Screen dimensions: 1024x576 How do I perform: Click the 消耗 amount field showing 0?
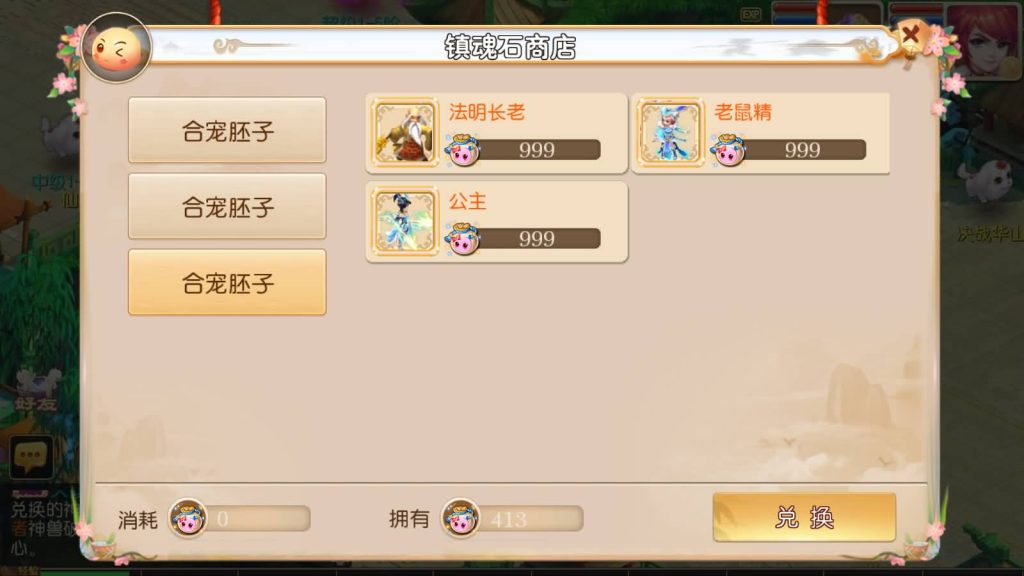point(257,519)
